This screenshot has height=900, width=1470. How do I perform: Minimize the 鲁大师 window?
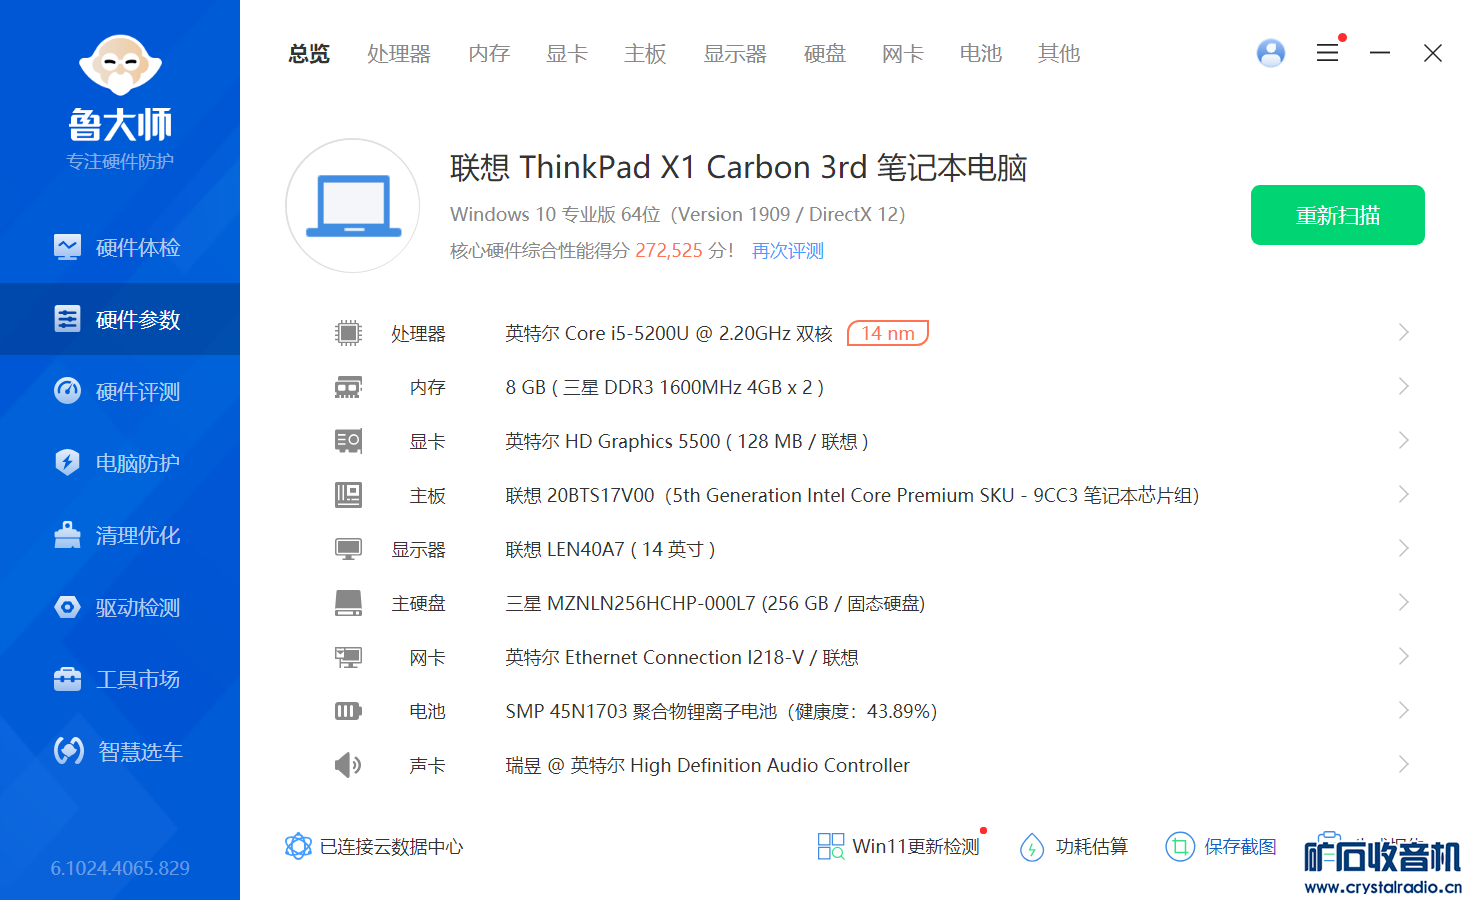pyautogui.click(x=1380, y=53)
